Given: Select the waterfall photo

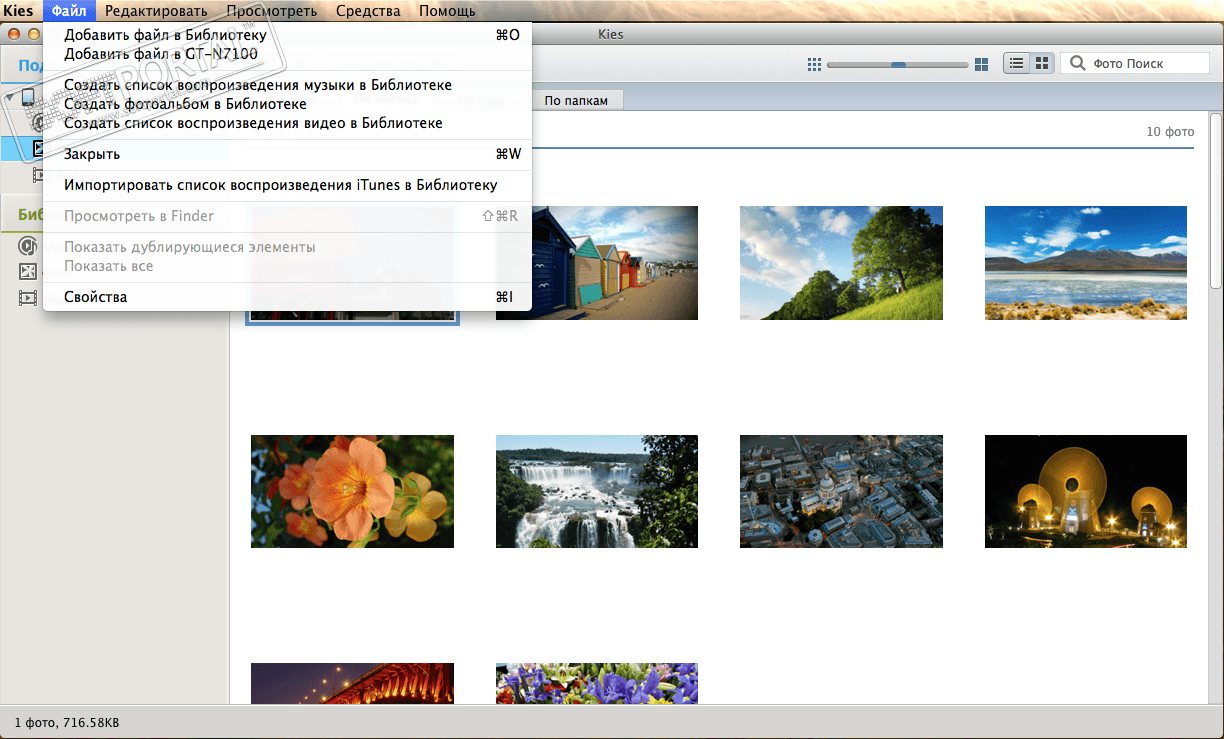Looking at the screenshot, I should 597,491.
